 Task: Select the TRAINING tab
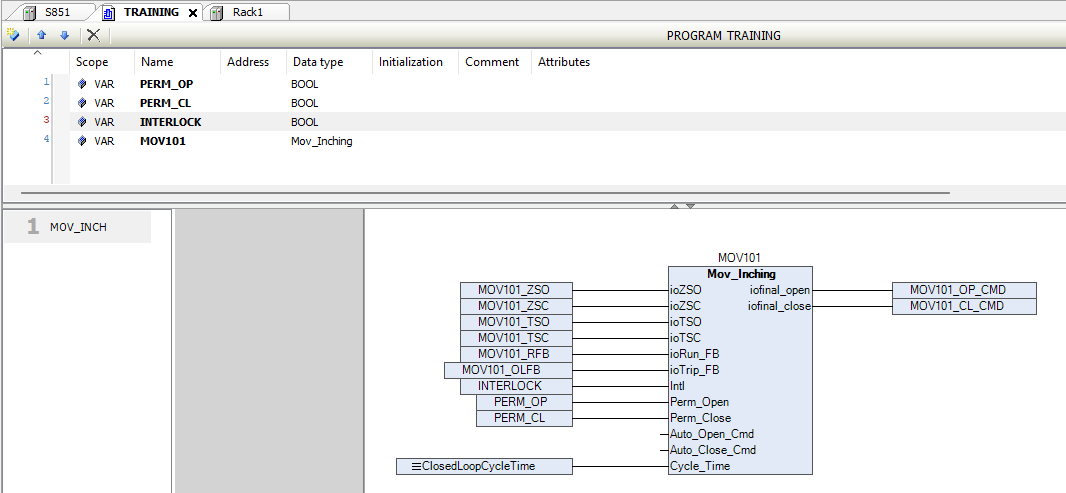pos(151,12)
